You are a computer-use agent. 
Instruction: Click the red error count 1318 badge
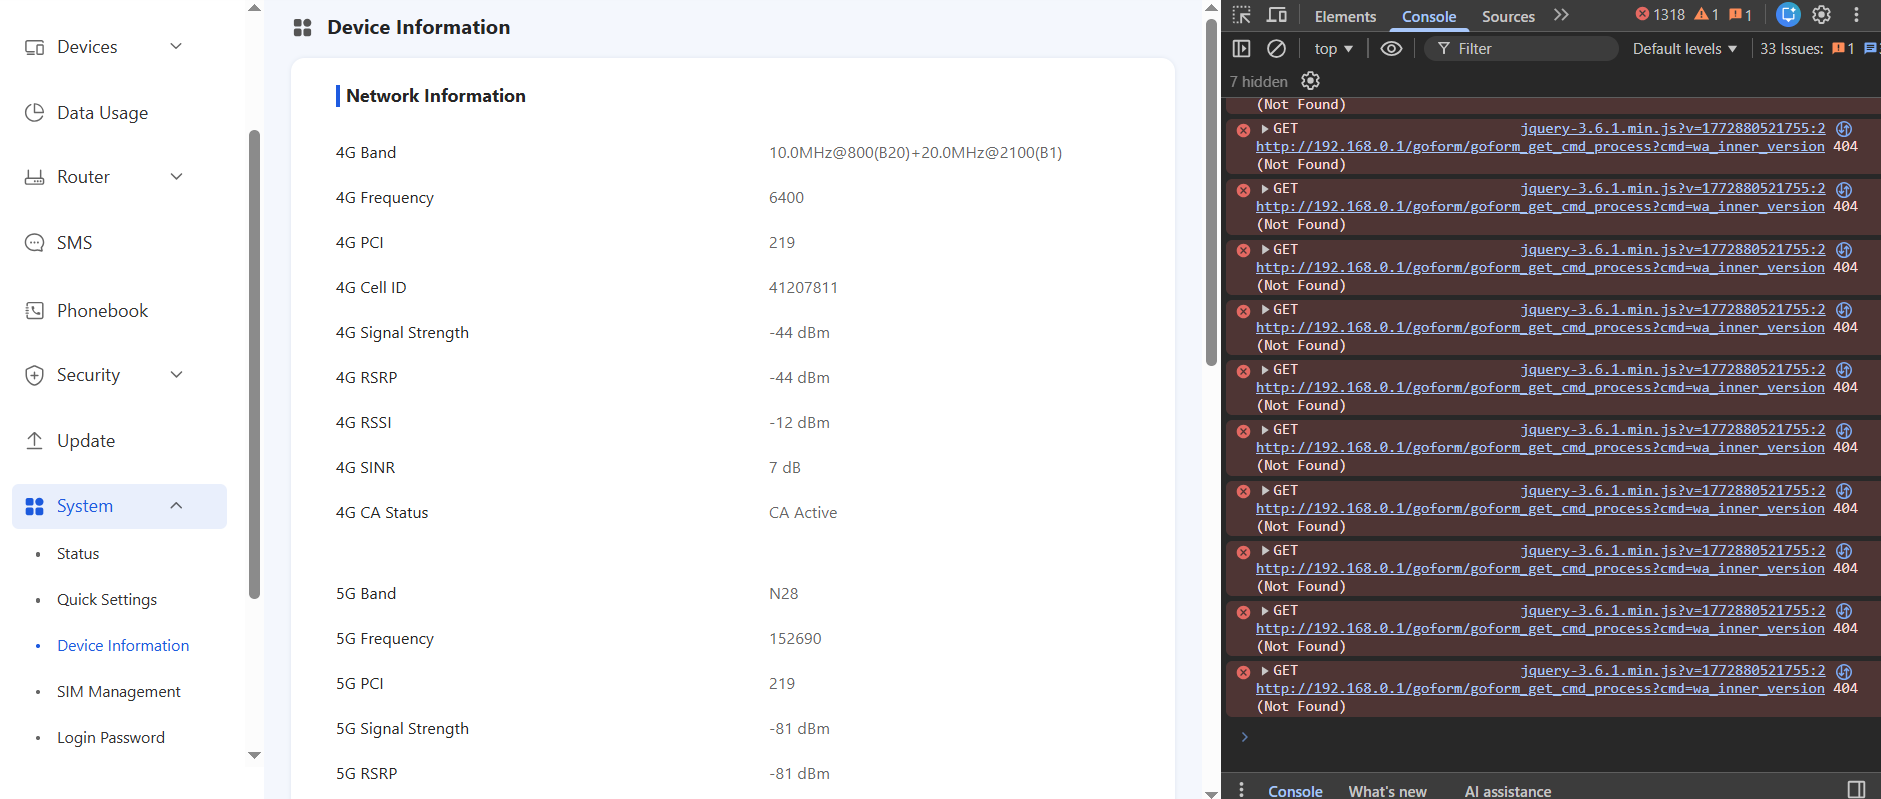pyautogui.click(x=1660, y=15)
